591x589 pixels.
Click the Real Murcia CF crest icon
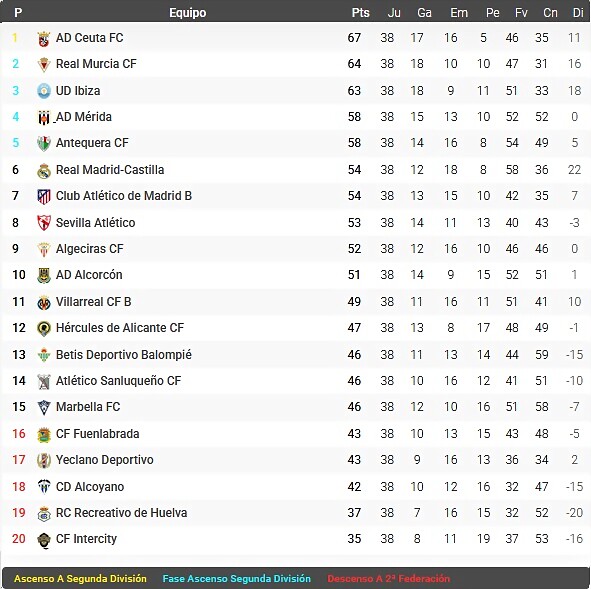44,64
